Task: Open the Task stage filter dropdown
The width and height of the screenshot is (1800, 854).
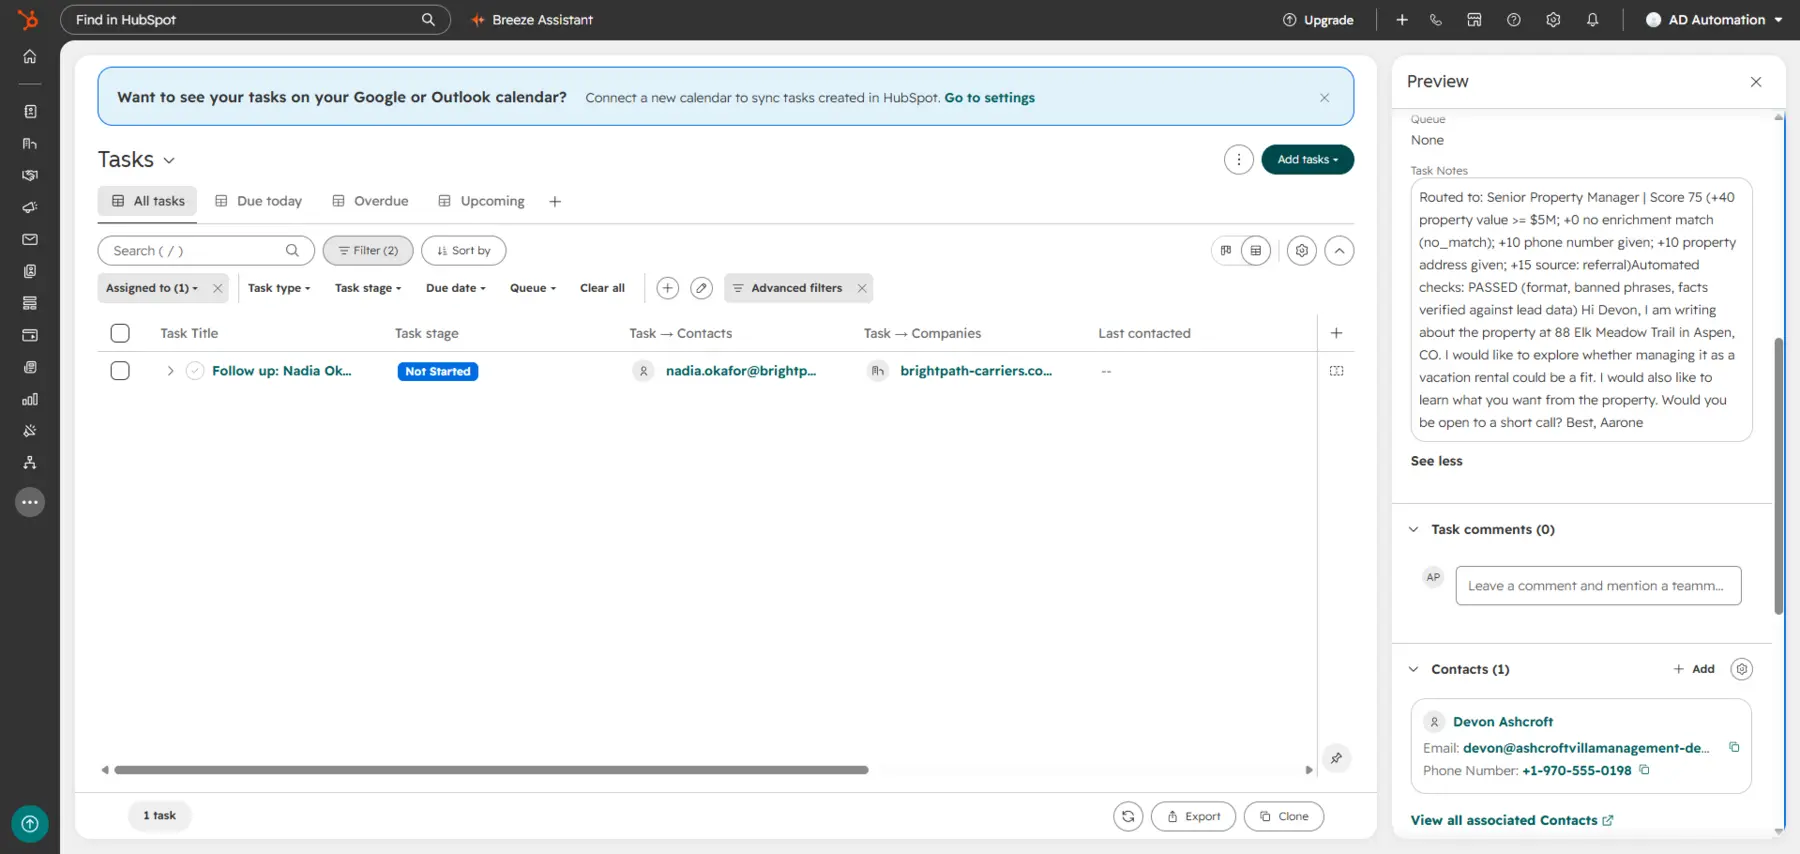Action: [x=368, y=288]
